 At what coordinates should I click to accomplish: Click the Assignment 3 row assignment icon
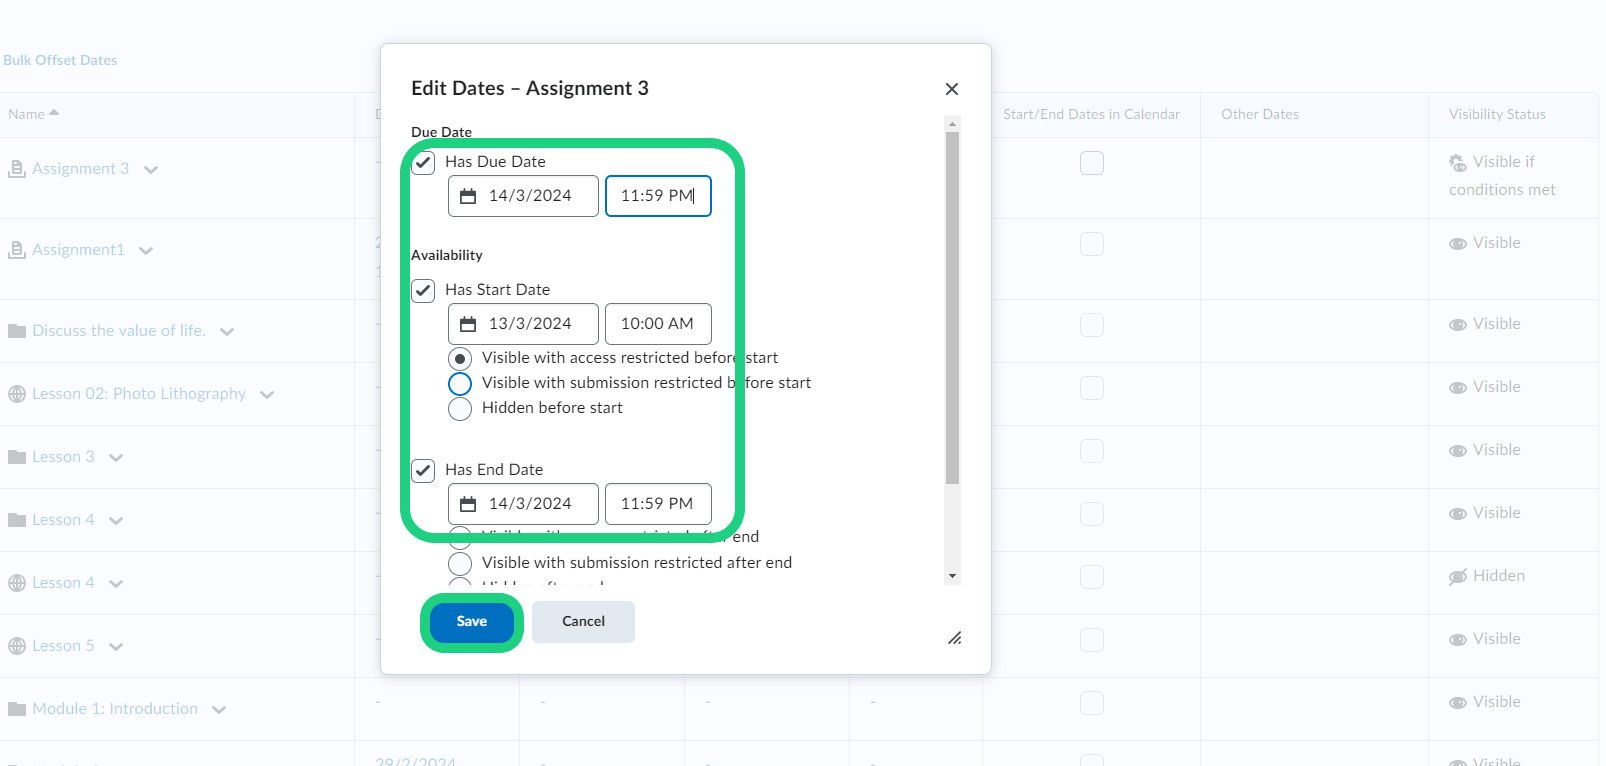pyautogui.click(x=17, y=169)
